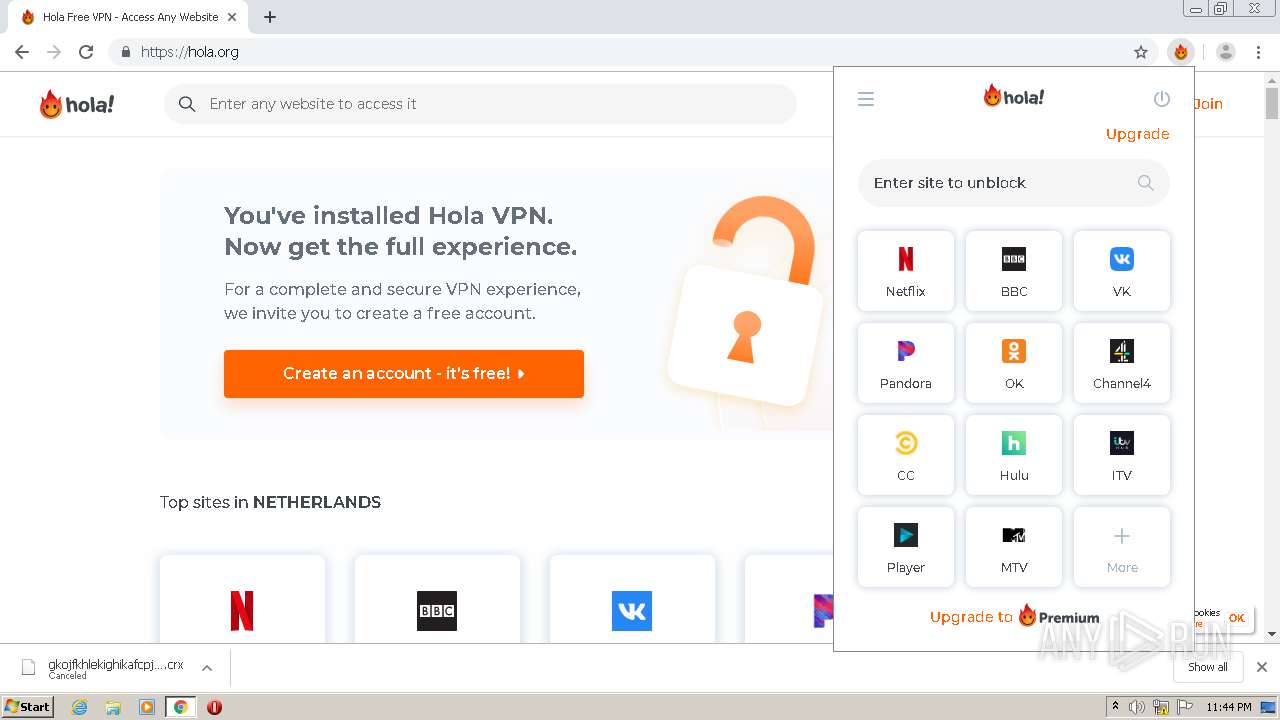Expand the crx download item options

pyautogui.click(x=207, y=668)
